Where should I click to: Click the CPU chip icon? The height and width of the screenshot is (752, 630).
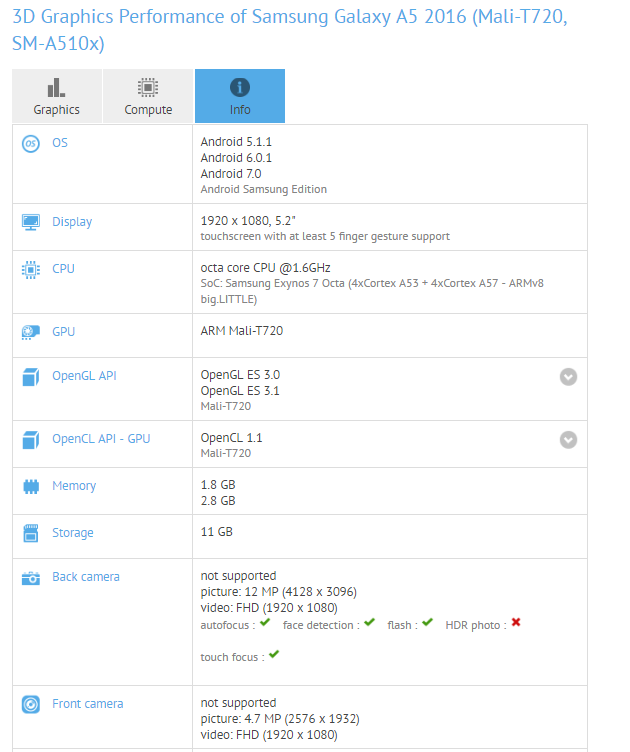31,270
